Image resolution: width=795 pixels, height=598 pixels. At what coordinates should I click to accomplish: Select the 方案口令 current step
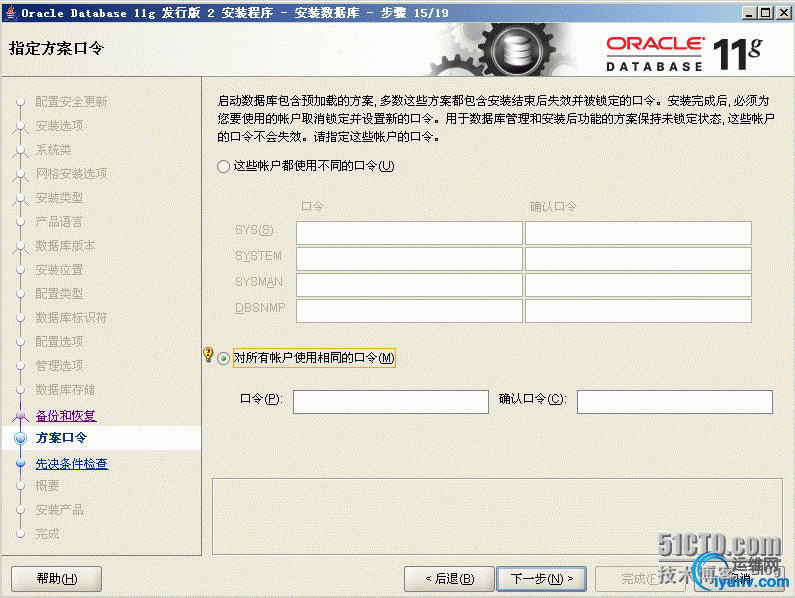61,438
